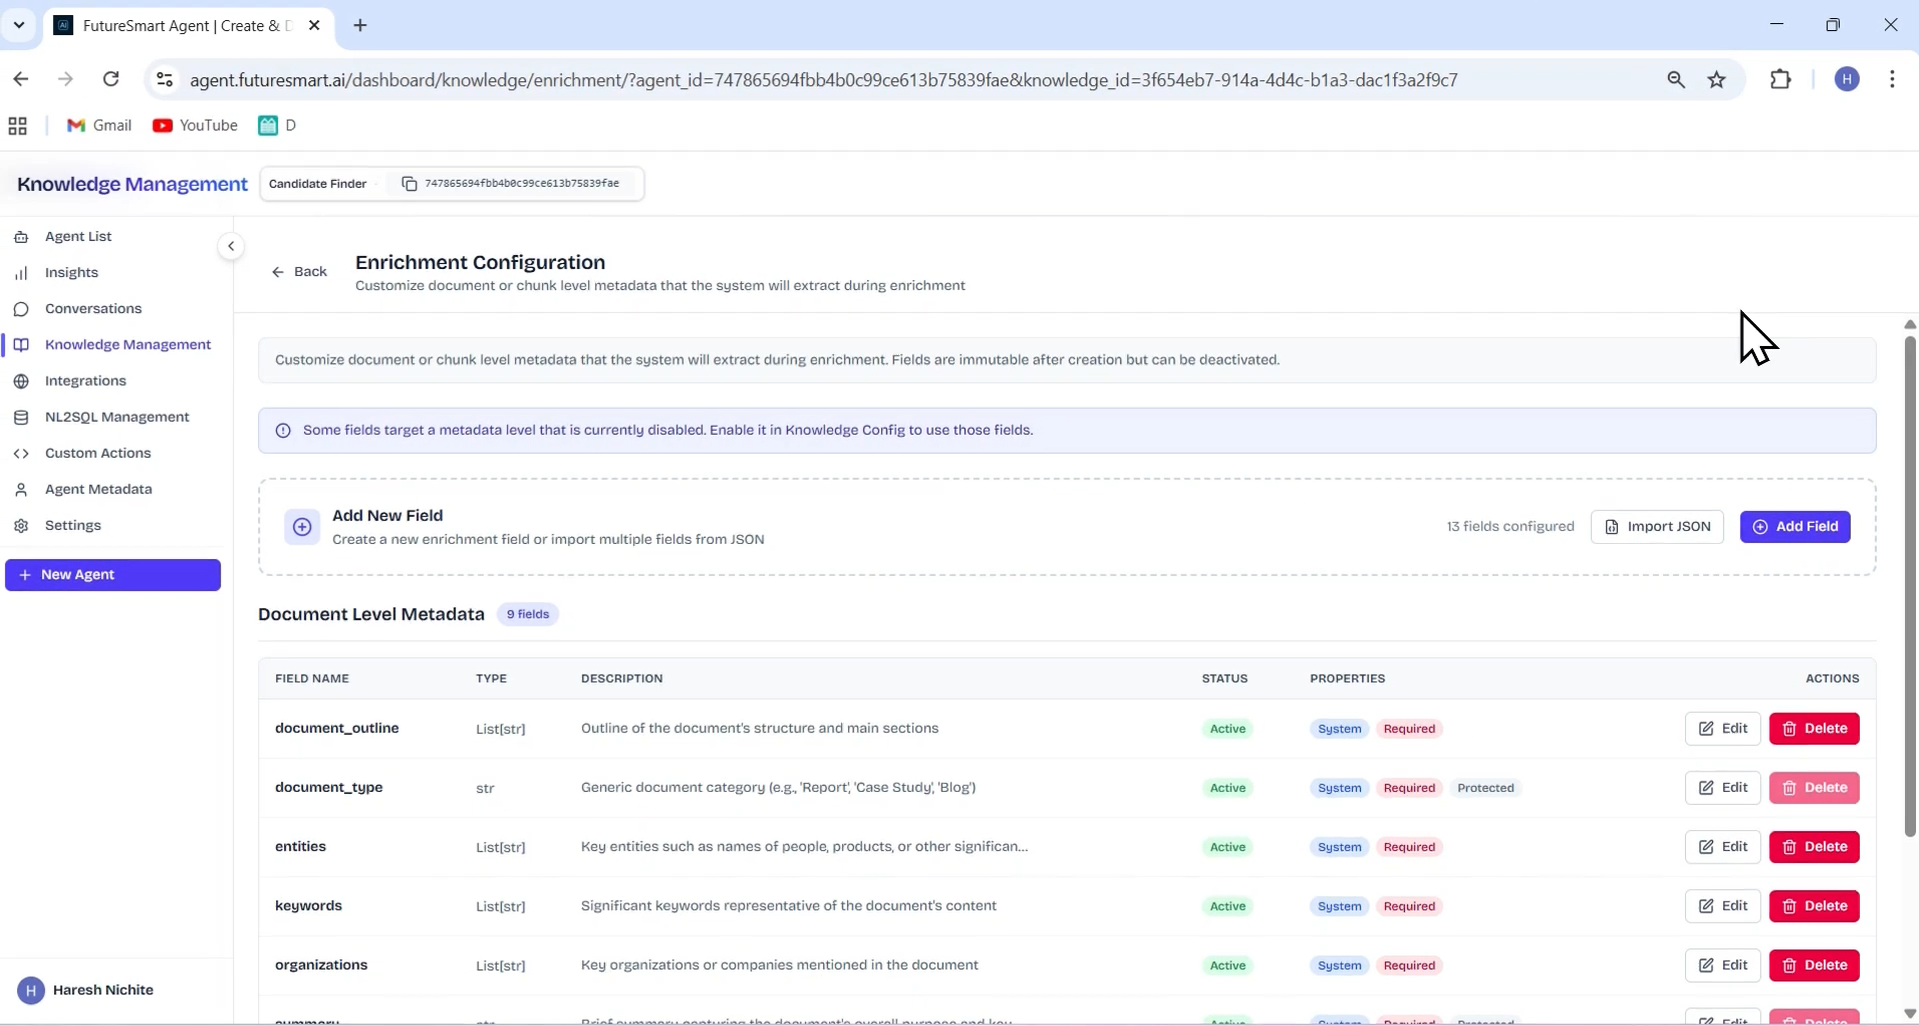Close the FutureSmart Agent tab
The image size is (1919, 1026).
click(314, 26)
